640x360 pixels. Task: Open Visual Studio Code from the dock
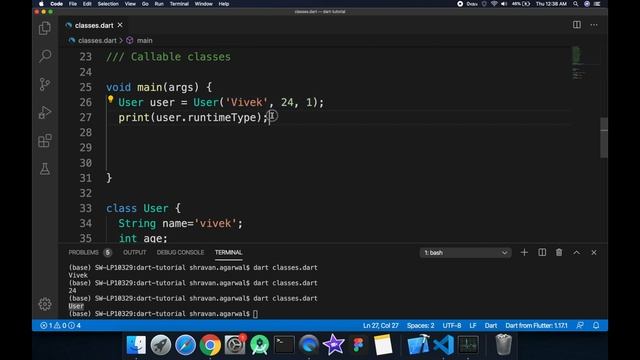(x=443, y=345)
